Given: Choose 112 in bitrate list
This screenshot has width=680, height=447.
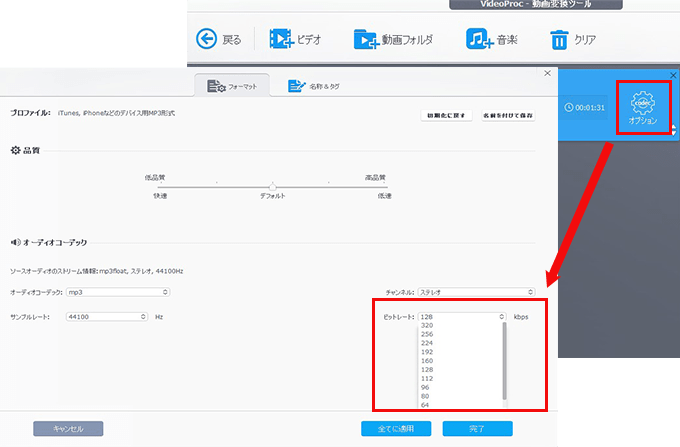Looking at the screenshot, I should [x=427, y=378].
